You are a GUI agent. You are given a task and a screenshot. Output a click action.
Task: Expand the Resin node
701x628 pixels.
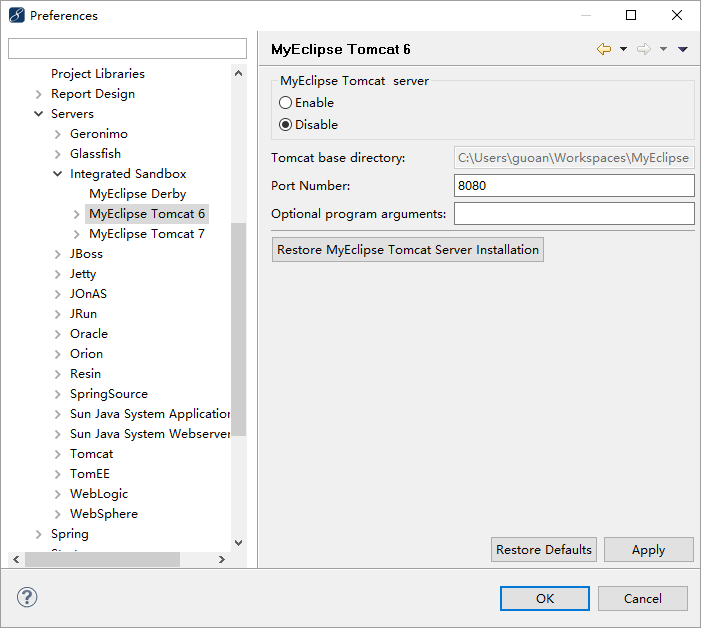pyautogui.click(x=57, y=374)
